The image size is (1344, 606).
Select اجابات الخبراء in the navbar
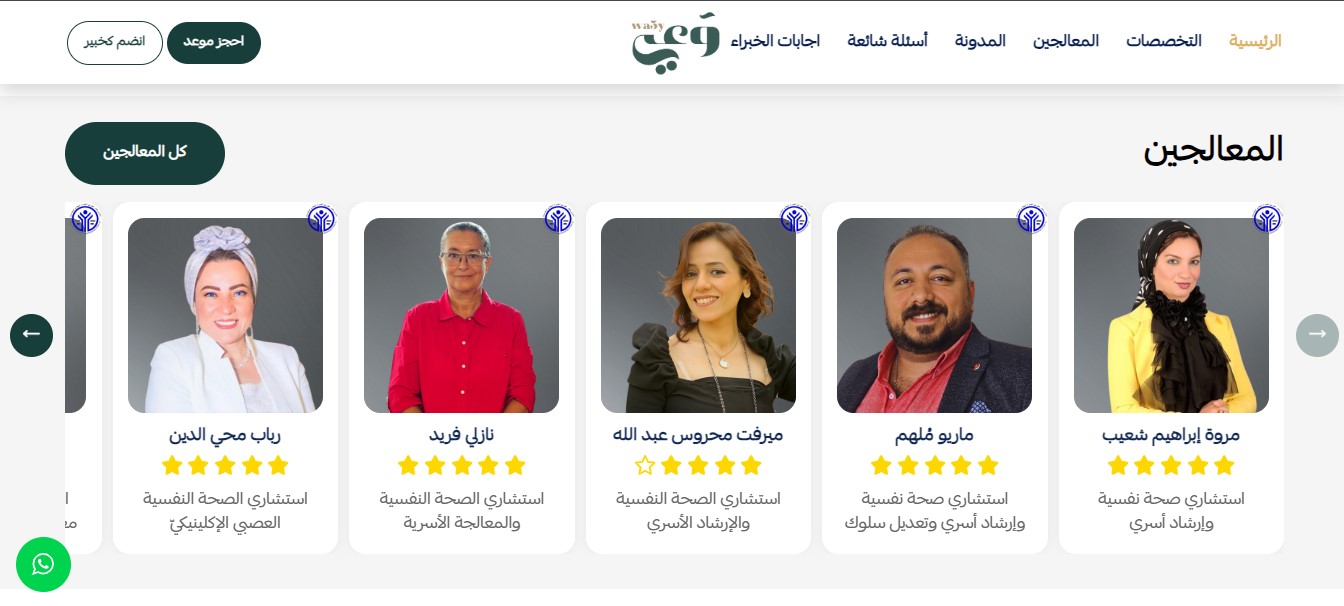pyautogui.click(x=775, y=41)
